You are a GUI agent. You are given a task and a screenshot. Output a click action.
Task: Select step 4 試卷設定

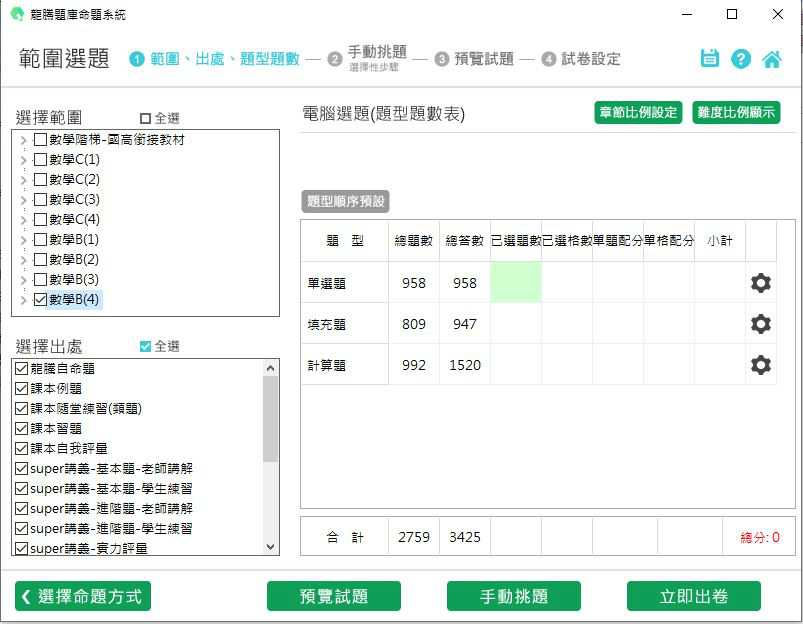click(x=581, y=59)
